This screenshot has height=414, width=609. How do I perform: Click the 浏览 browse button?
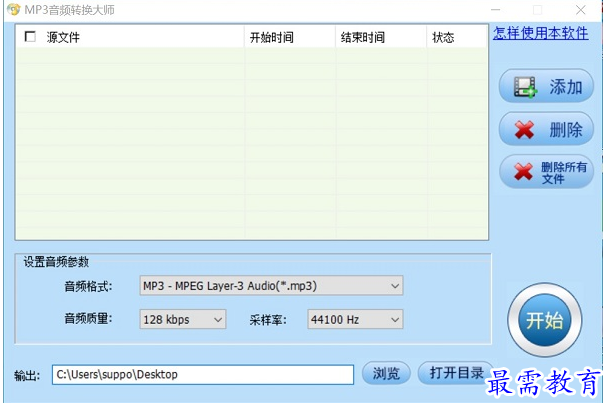386,373
